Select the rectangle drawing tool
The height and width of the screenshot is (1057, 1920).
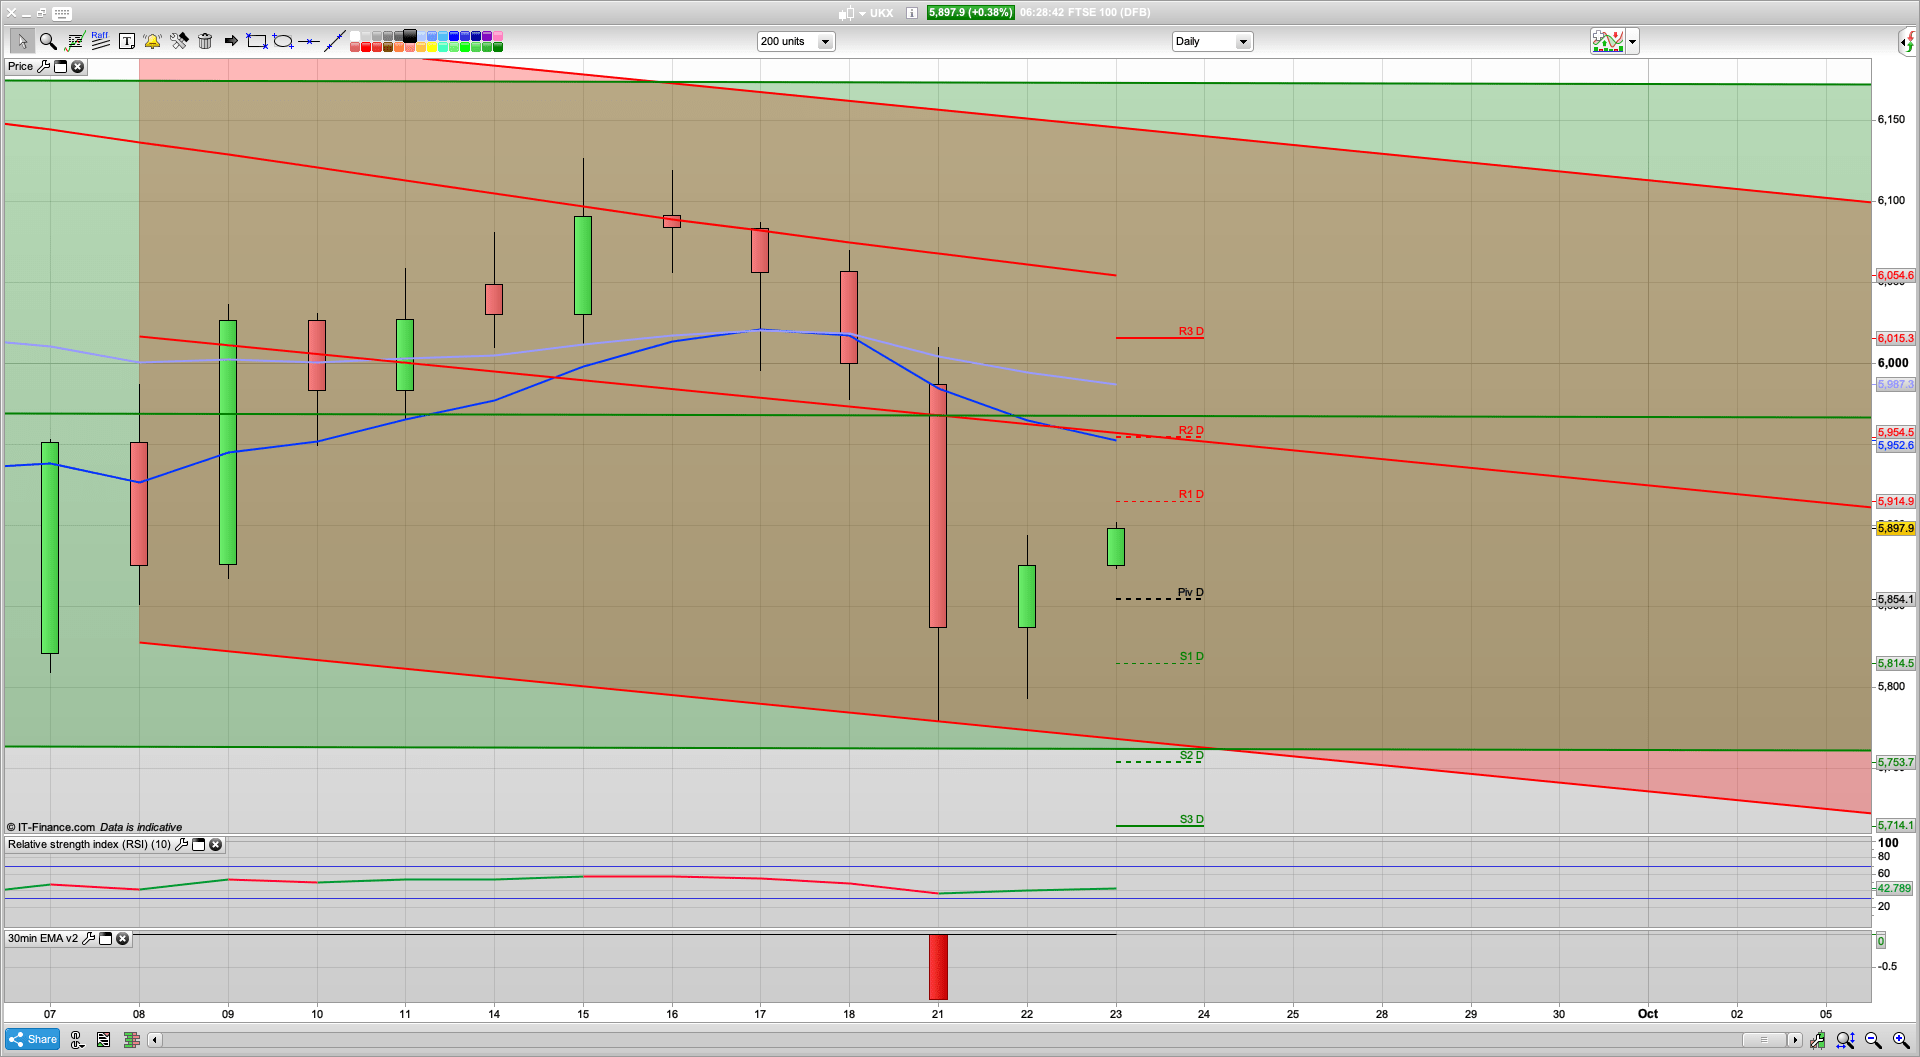[x=255, y=41]
